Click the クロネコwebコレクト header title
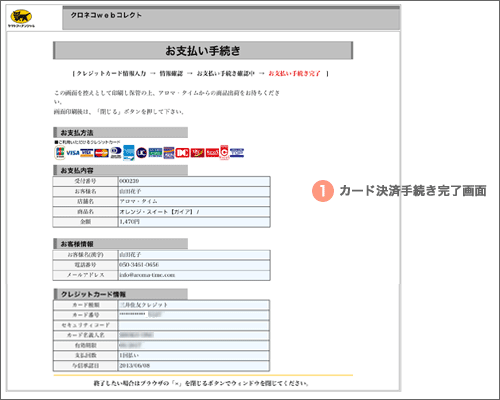Image resolution: width=500 pixels, height=400 pixels. click(x=106, y=15)
